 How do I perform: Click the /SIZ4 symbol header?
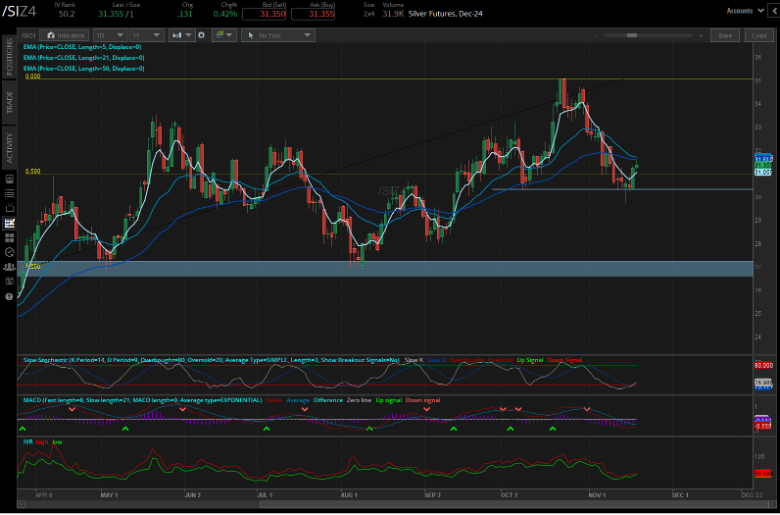19,11
